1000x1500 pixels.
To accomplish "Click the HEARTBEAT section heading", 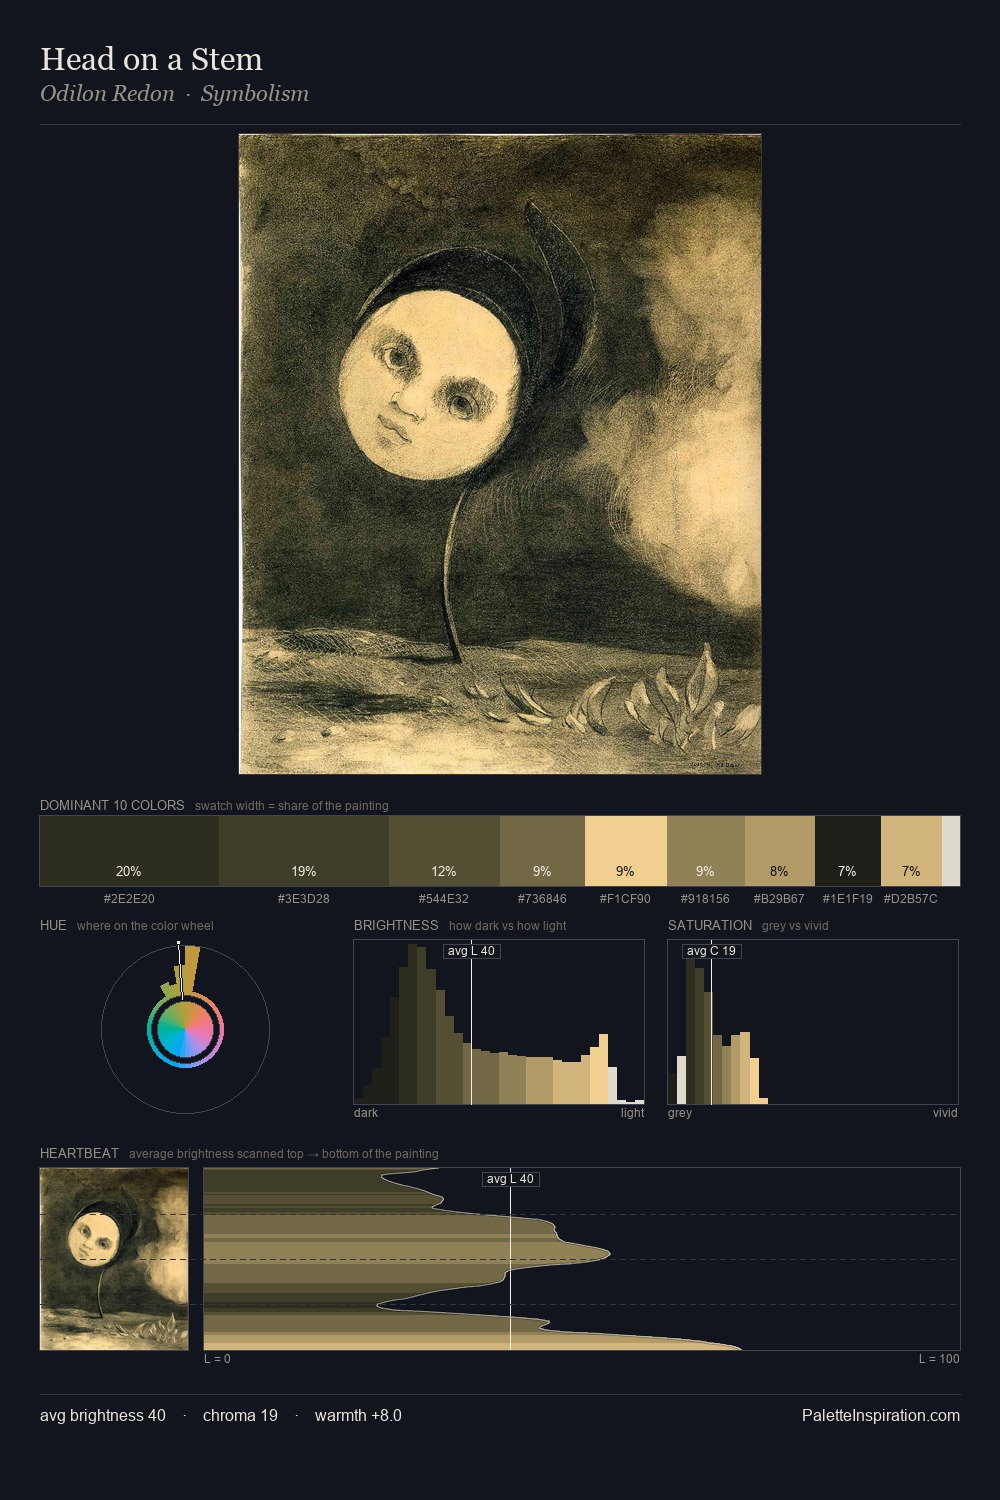I will coord(79,1153).
